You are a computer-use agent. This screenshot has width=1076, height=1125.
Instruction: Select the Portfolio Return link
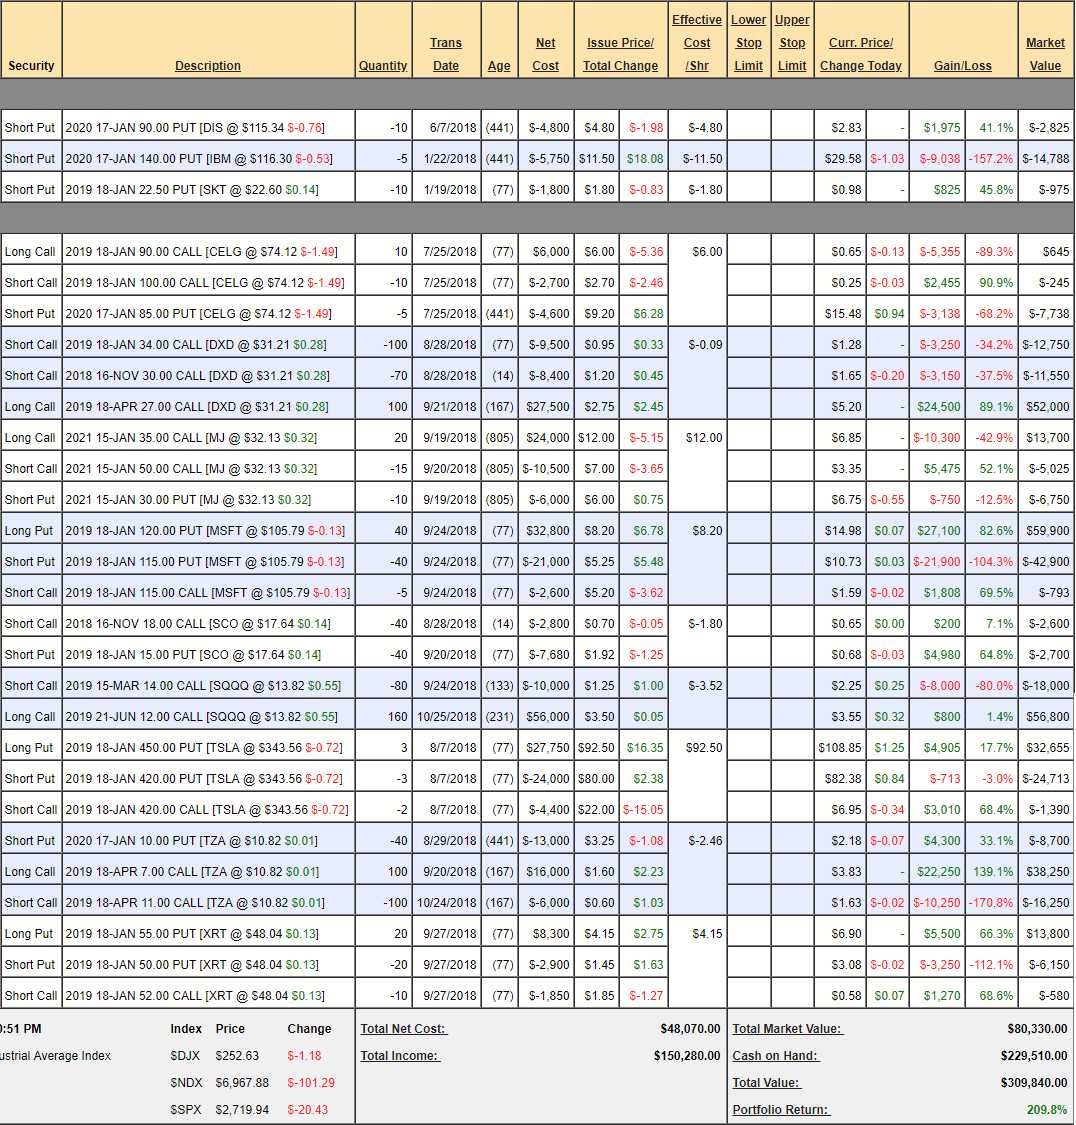point(781,1110)
